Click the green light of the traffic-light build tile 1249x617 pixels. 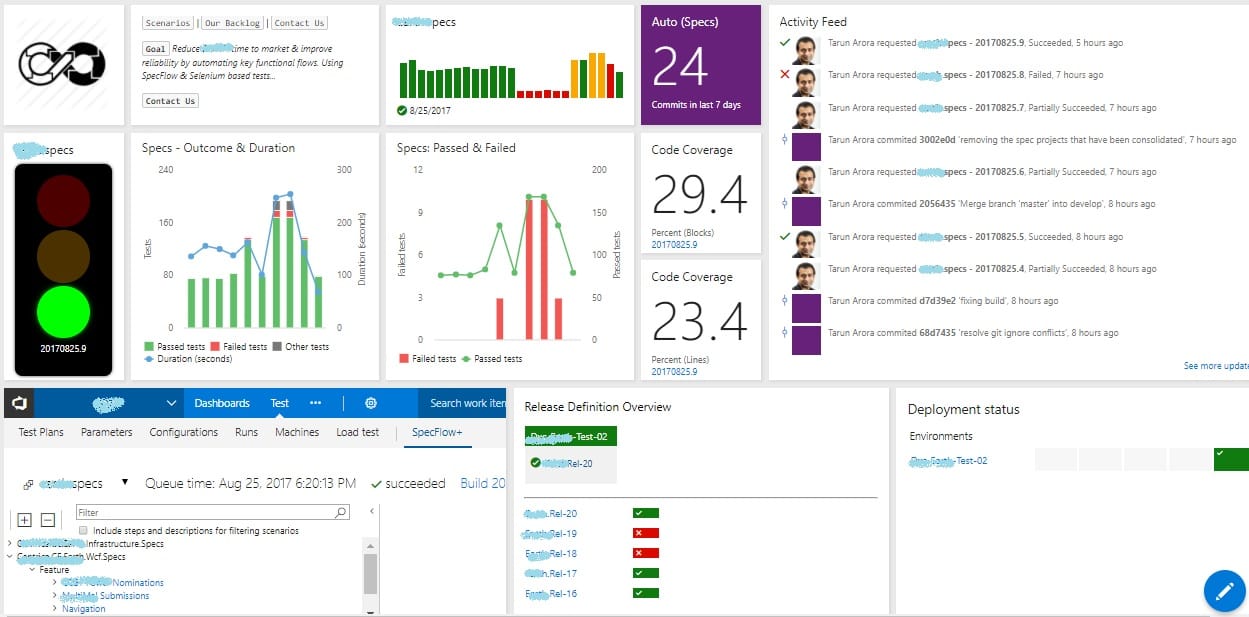point(63,311)
